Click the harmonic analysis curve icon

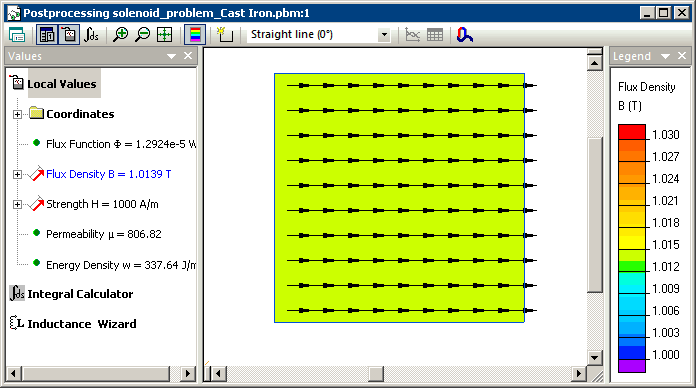(x=464, y=35)
